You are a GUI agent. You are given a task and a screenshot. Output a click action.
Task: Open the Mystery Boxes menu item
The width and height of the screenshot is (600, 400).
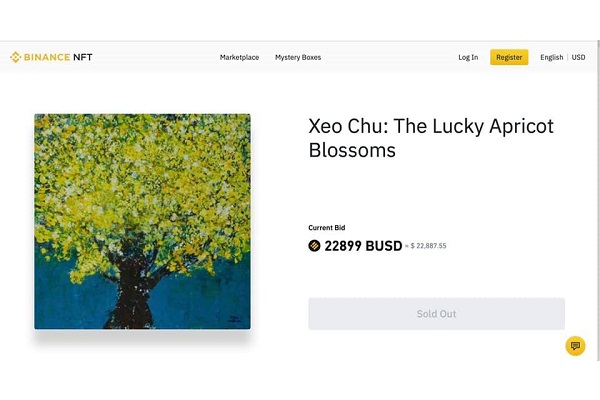[x=298, y=57]
